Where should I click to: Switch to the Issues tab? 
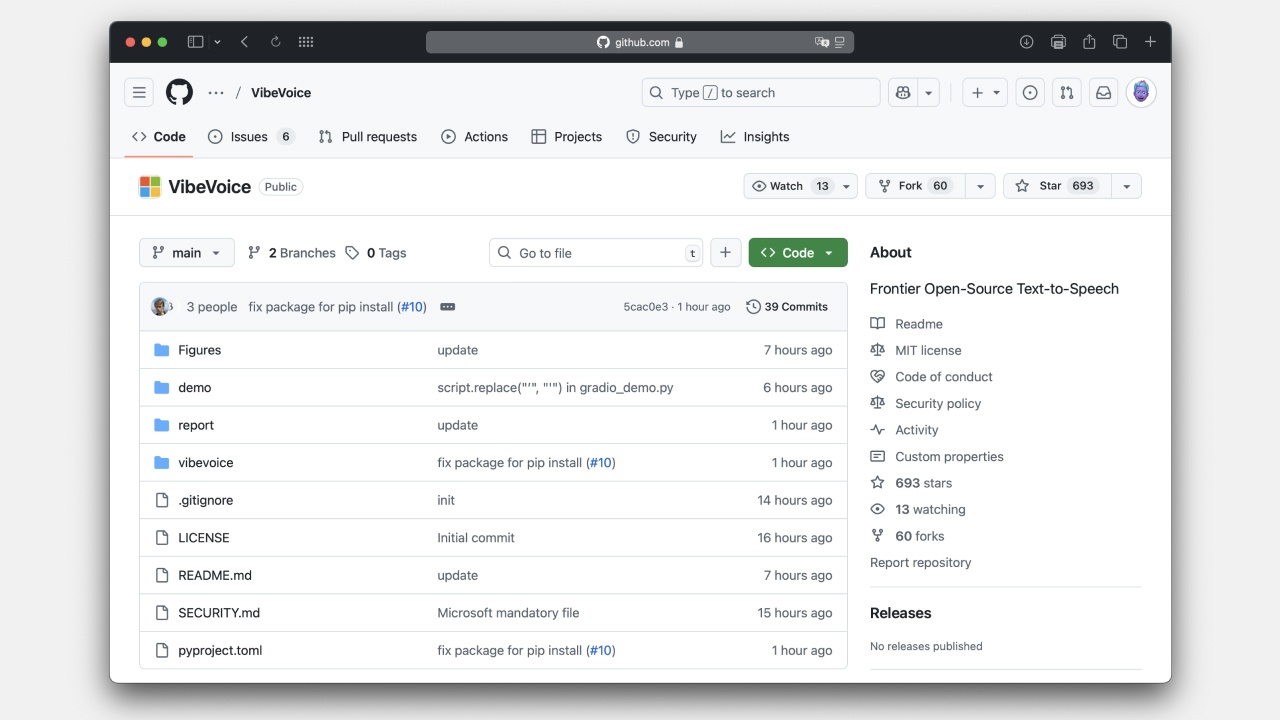tap(251, 137)
